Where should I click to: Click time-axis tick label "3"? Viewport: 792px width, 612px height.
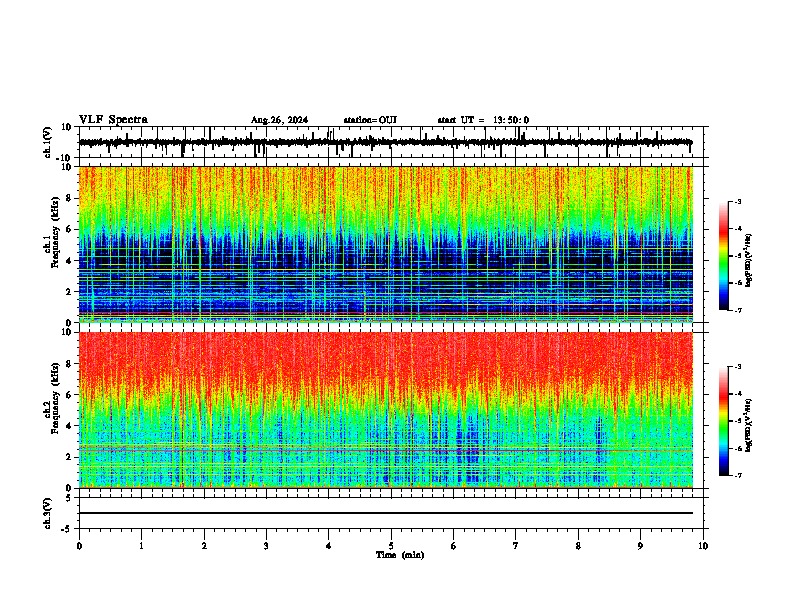tap(266, 546)
